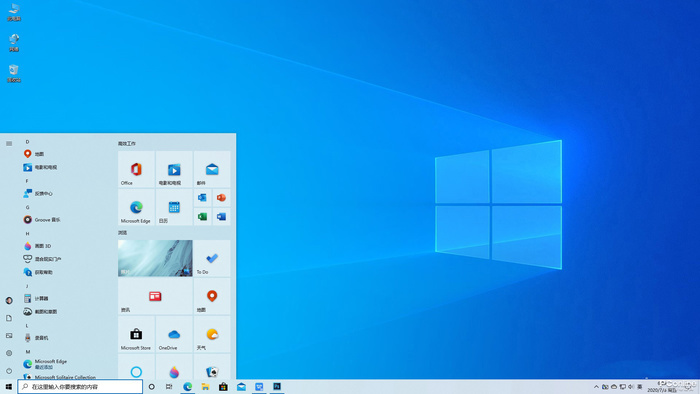Jump to letter H section header

coord(27,233)
